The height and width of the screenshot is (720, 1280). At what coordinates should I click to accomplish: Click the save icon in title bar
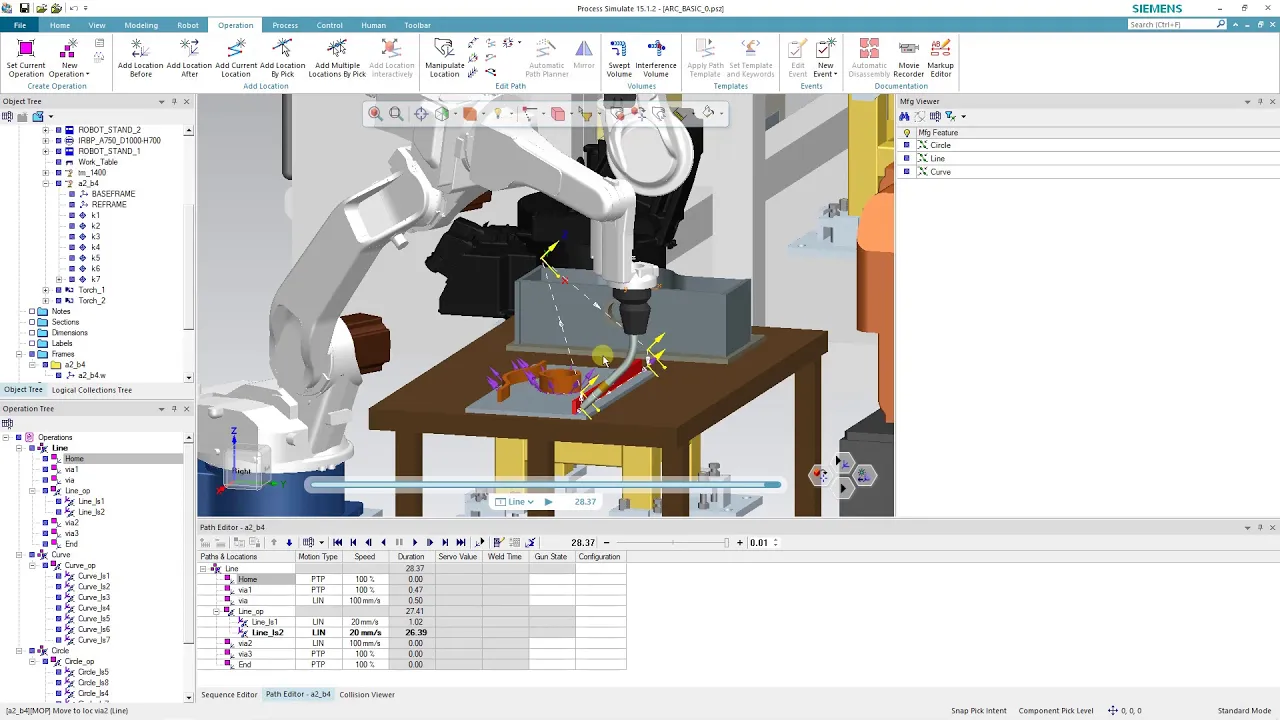[24, 8]
